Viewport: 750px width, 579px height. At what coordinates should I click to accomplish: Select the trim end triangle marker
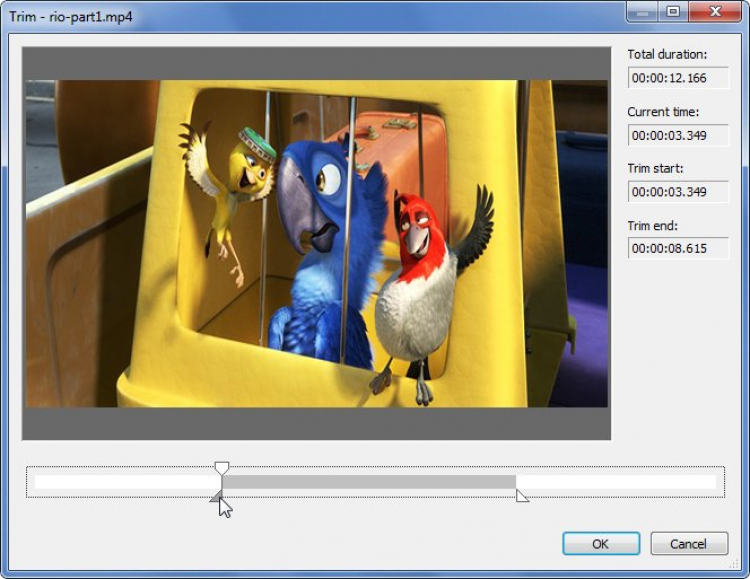click(x=522, y=496)
